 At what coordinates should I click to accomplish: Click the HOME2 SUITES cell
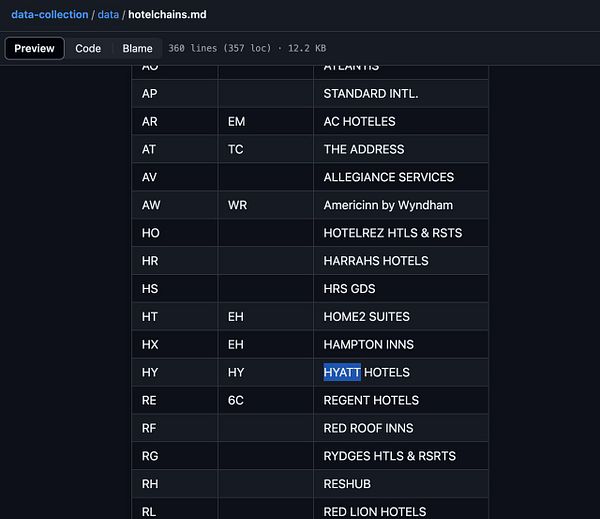point(401,317)
